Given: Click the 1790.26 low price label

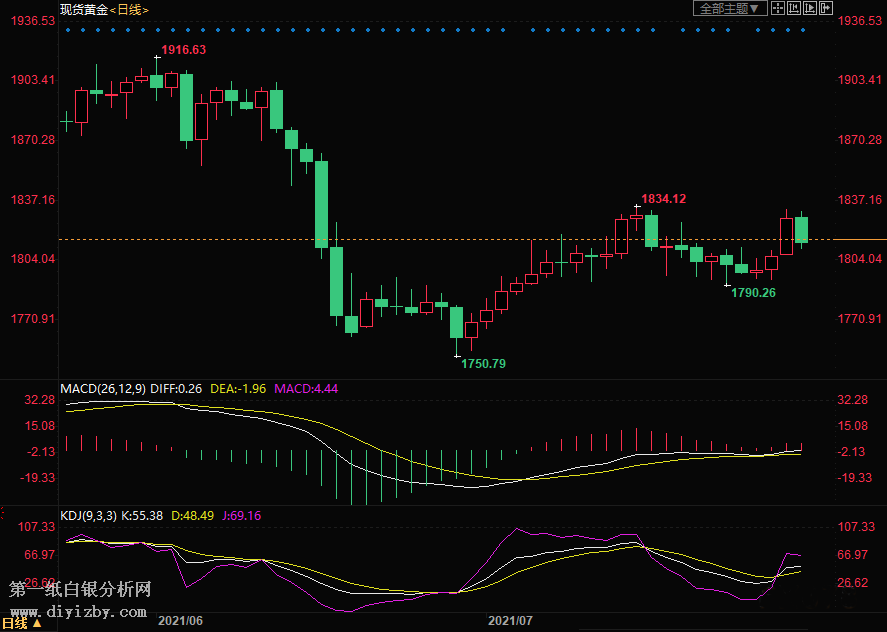Looking at the screenshot, I should (753, 293).
